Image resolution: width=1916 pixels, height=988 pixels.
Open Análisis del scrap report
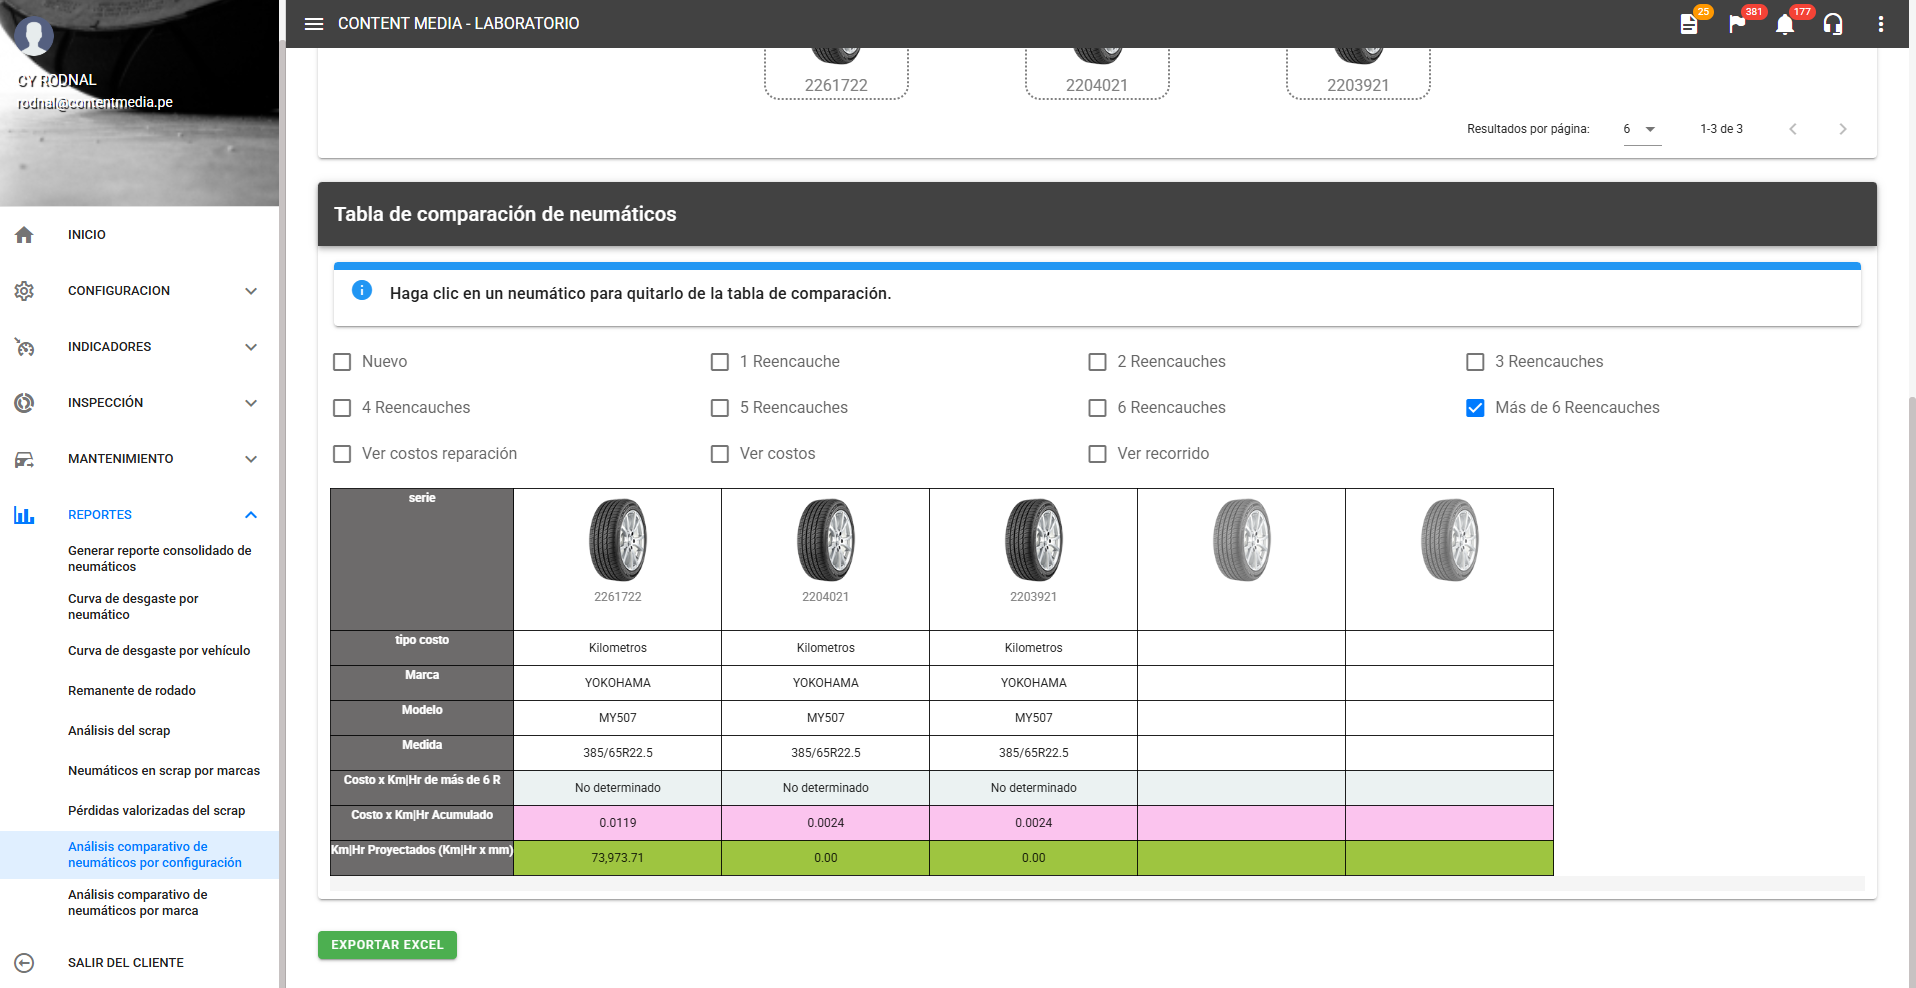tap(119, 731)
